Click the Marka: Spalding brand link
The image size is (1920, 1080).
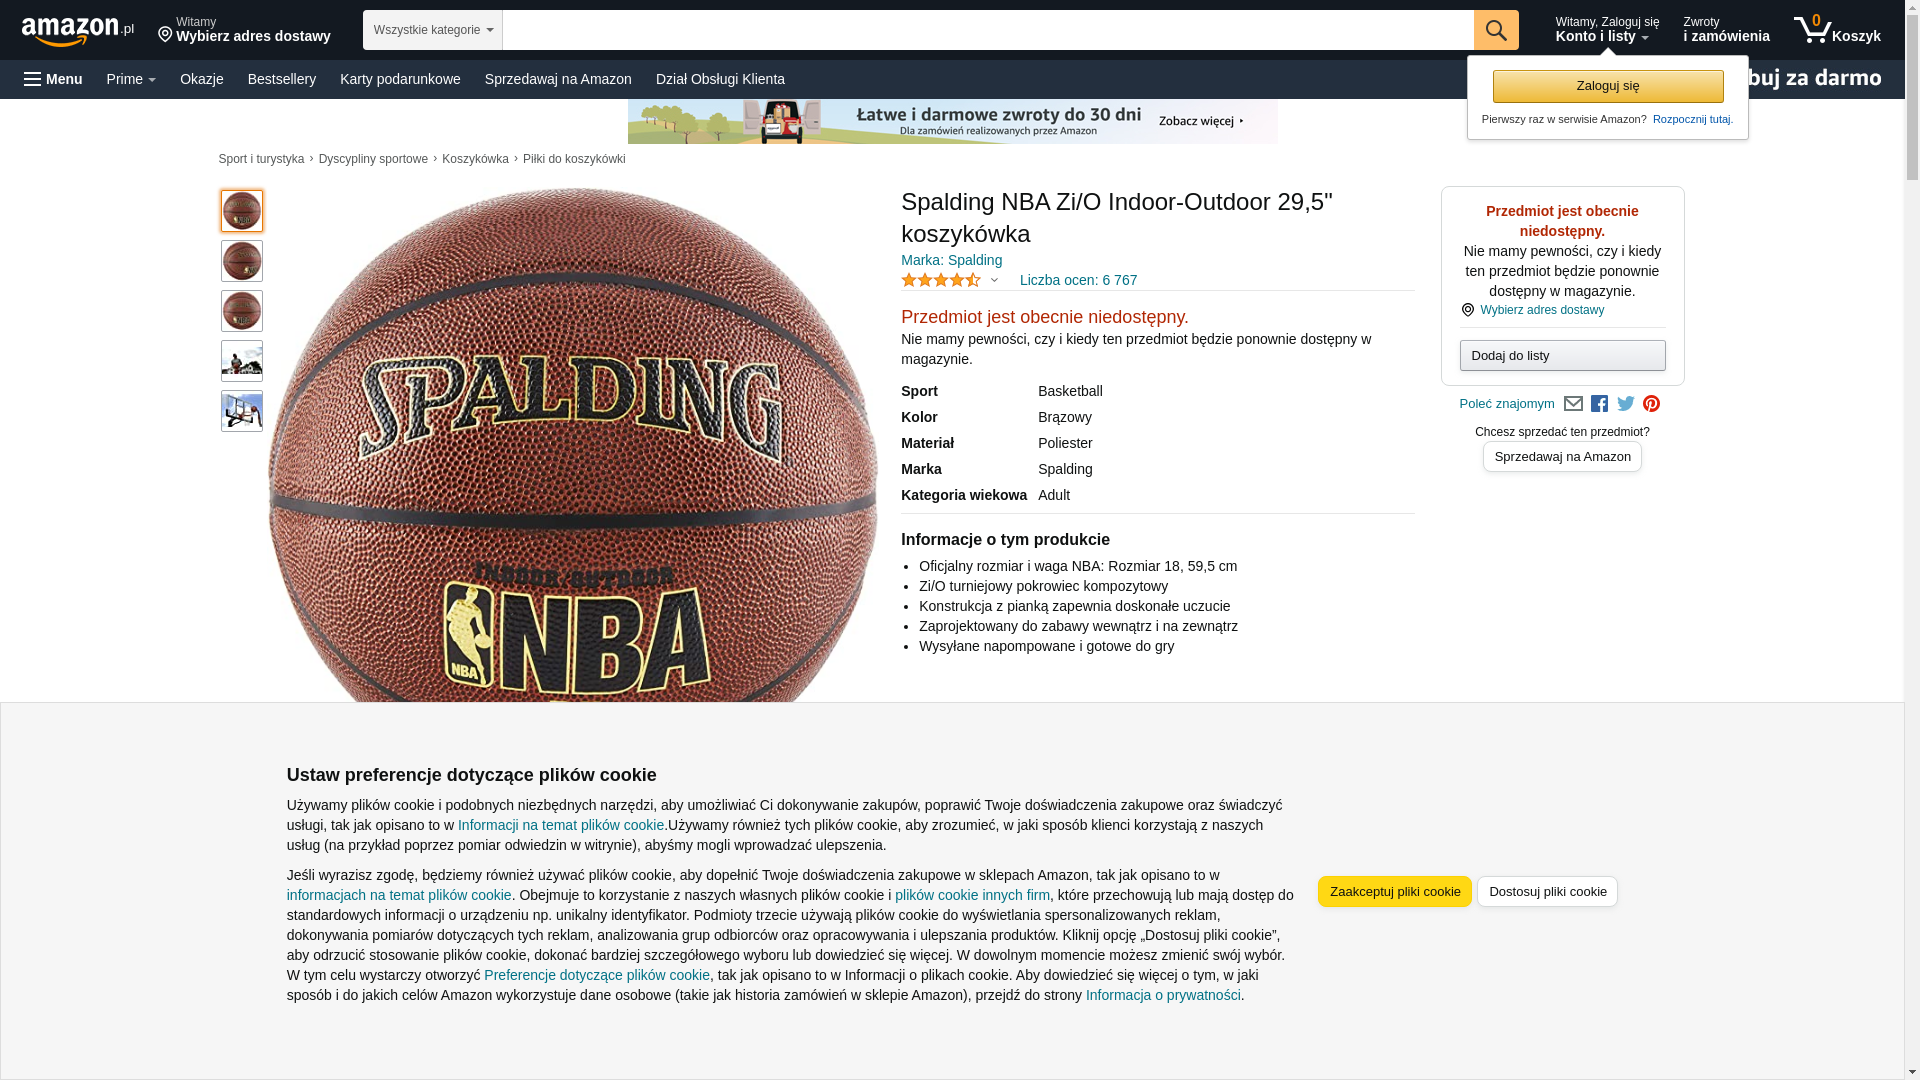click(951, 260)
